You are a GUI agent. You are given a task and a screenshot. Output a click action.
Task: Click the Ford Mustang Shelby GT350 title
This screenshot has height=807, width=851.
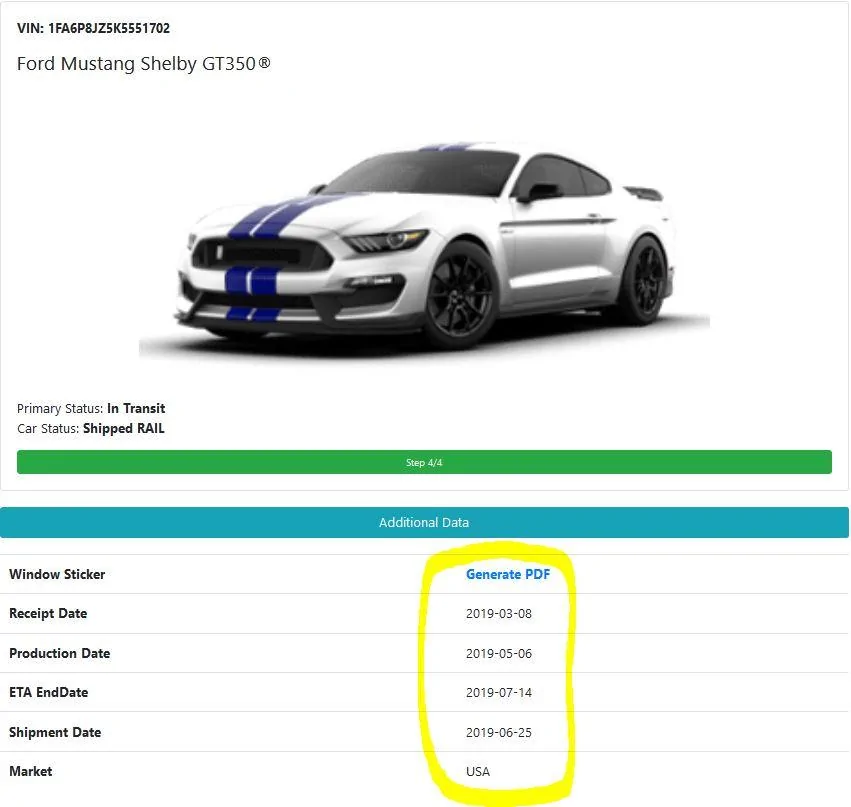(144, 64)
